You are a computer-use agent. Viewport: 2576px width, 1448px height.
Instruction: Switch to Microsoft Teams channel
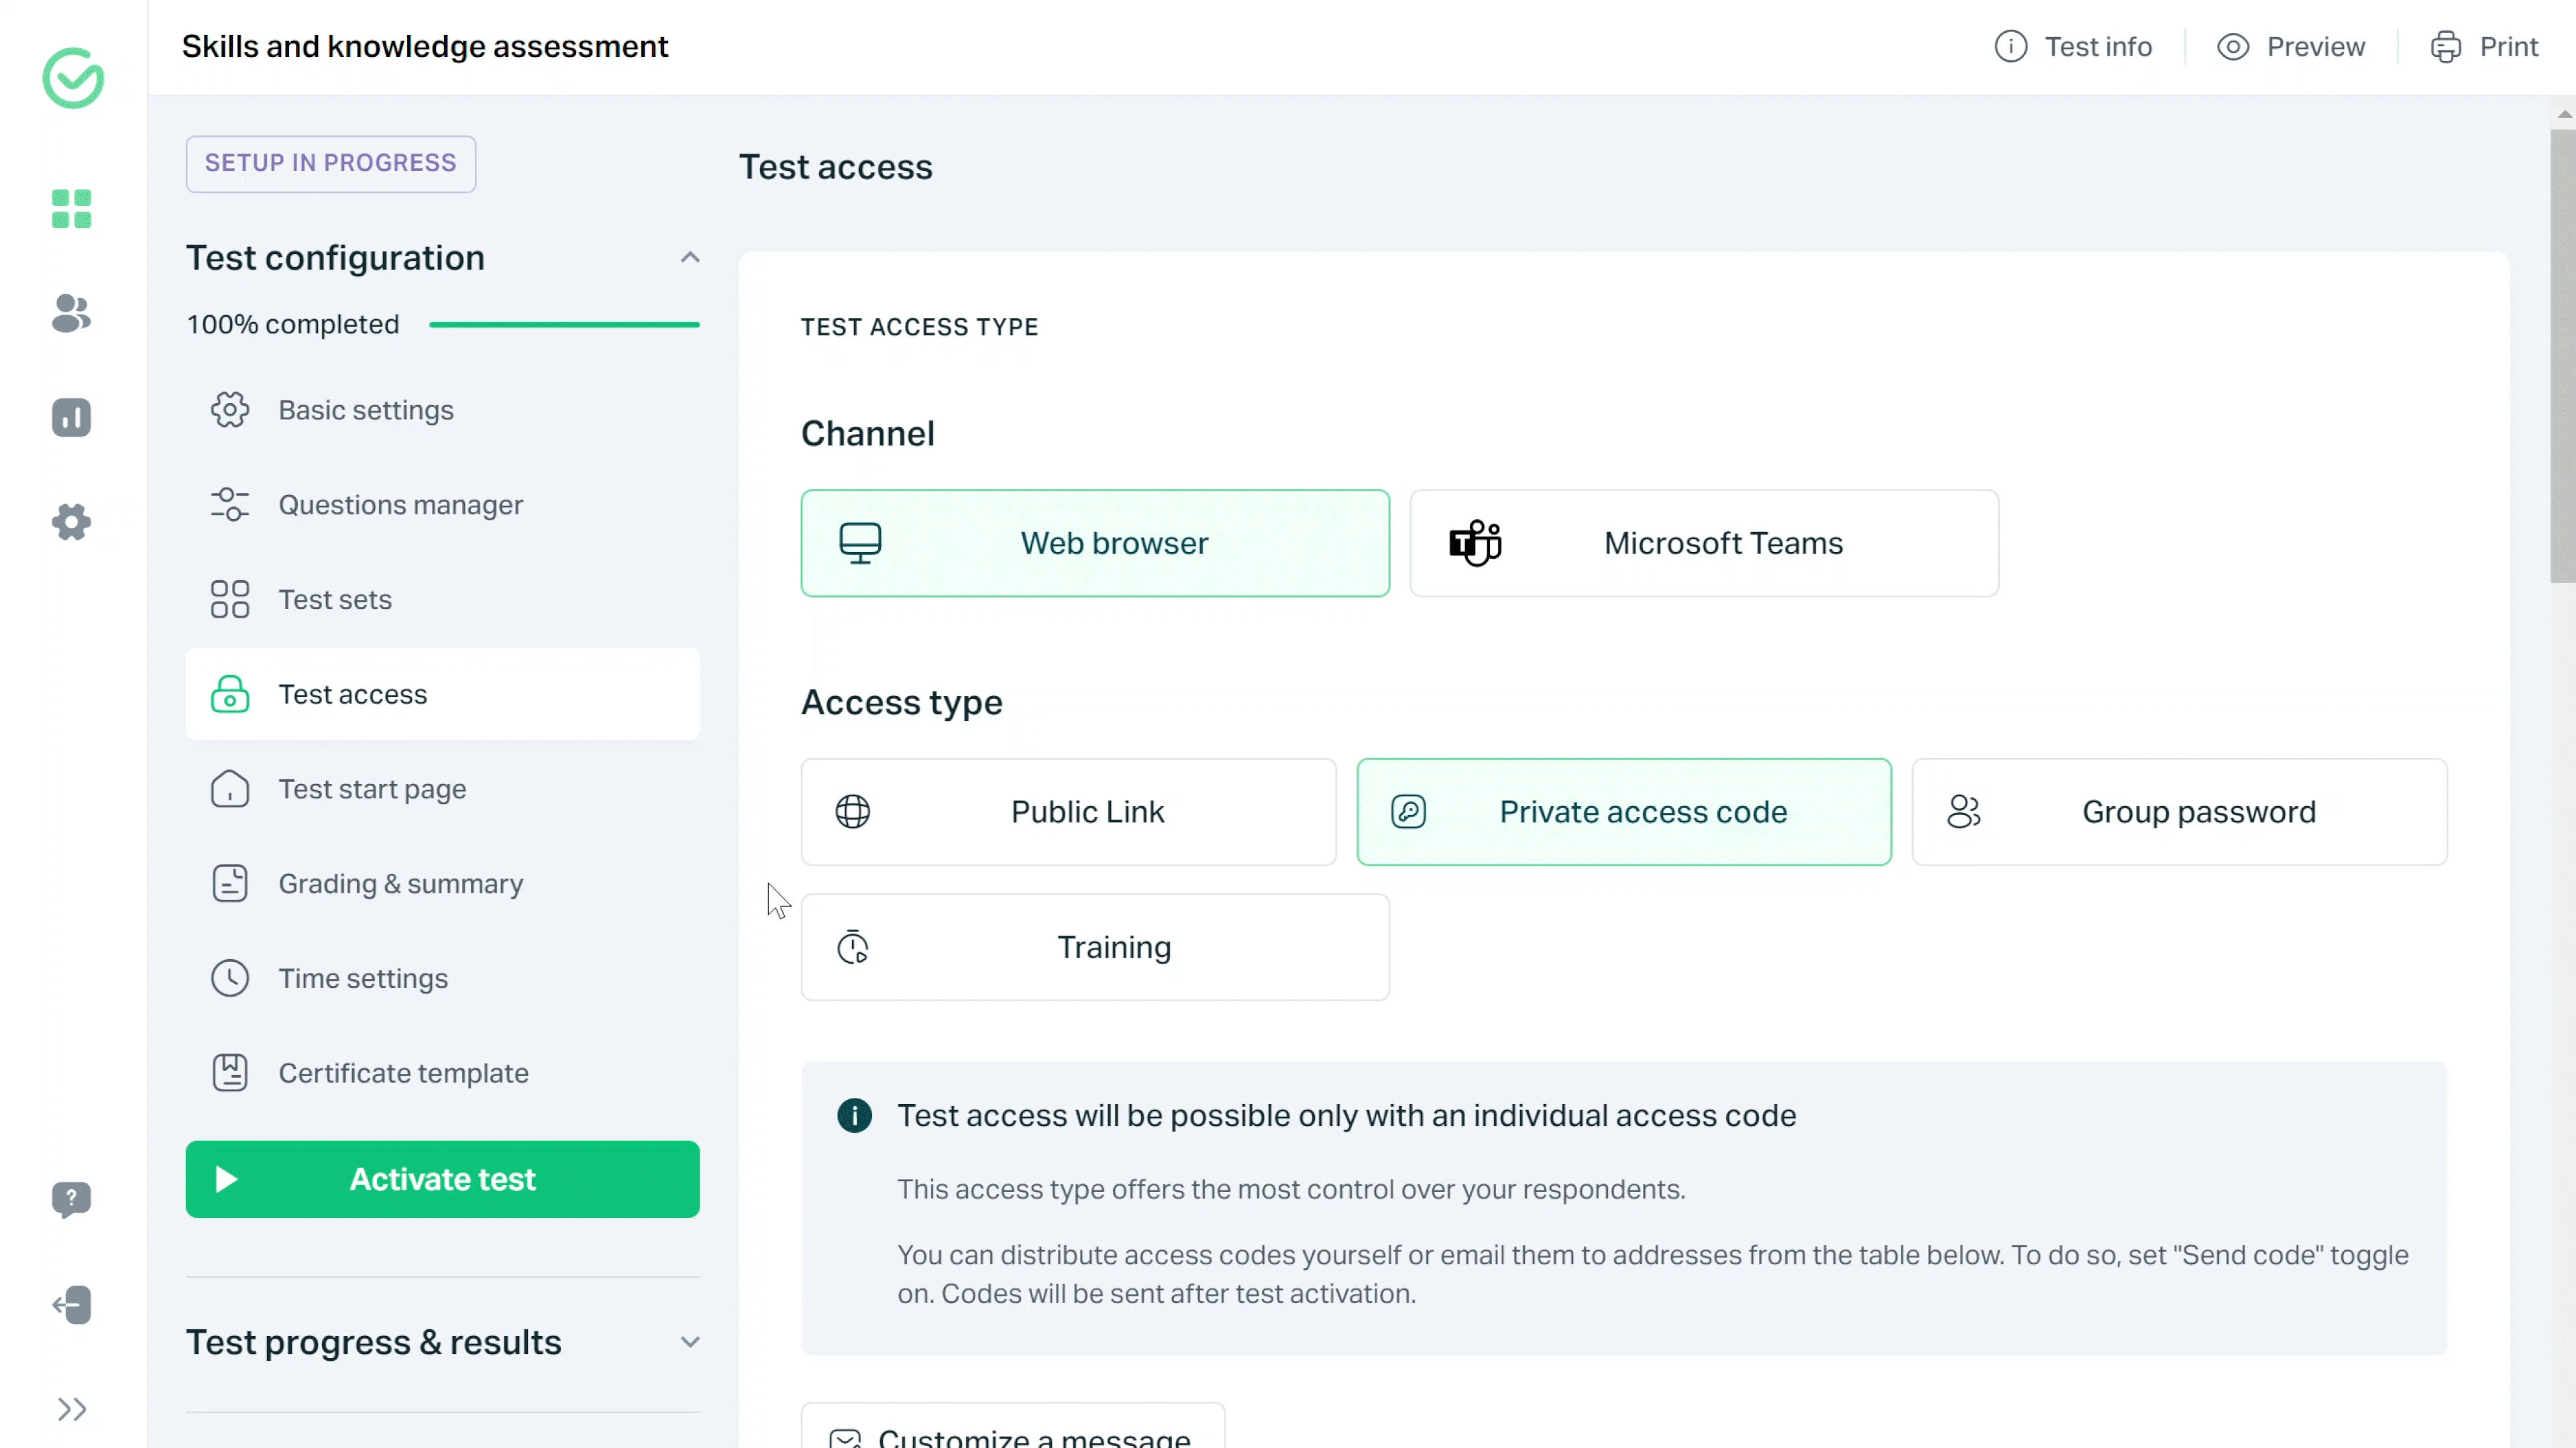1721,543
